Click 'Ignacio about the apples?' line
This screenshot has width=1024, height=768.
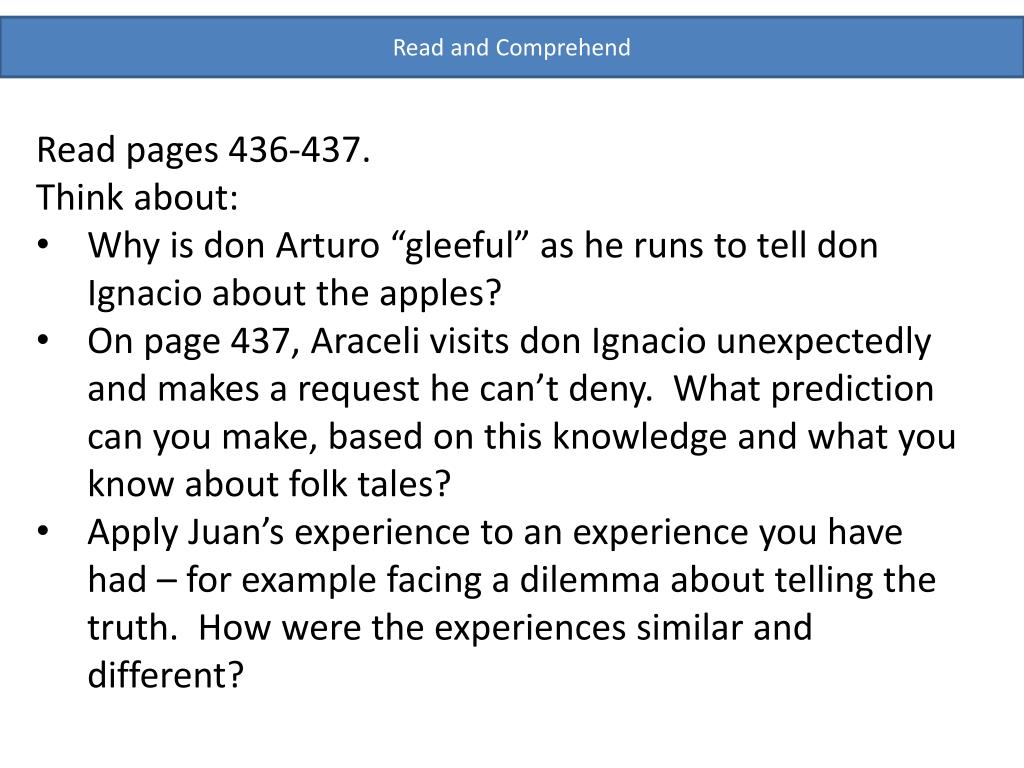click(x=295, y=294)
